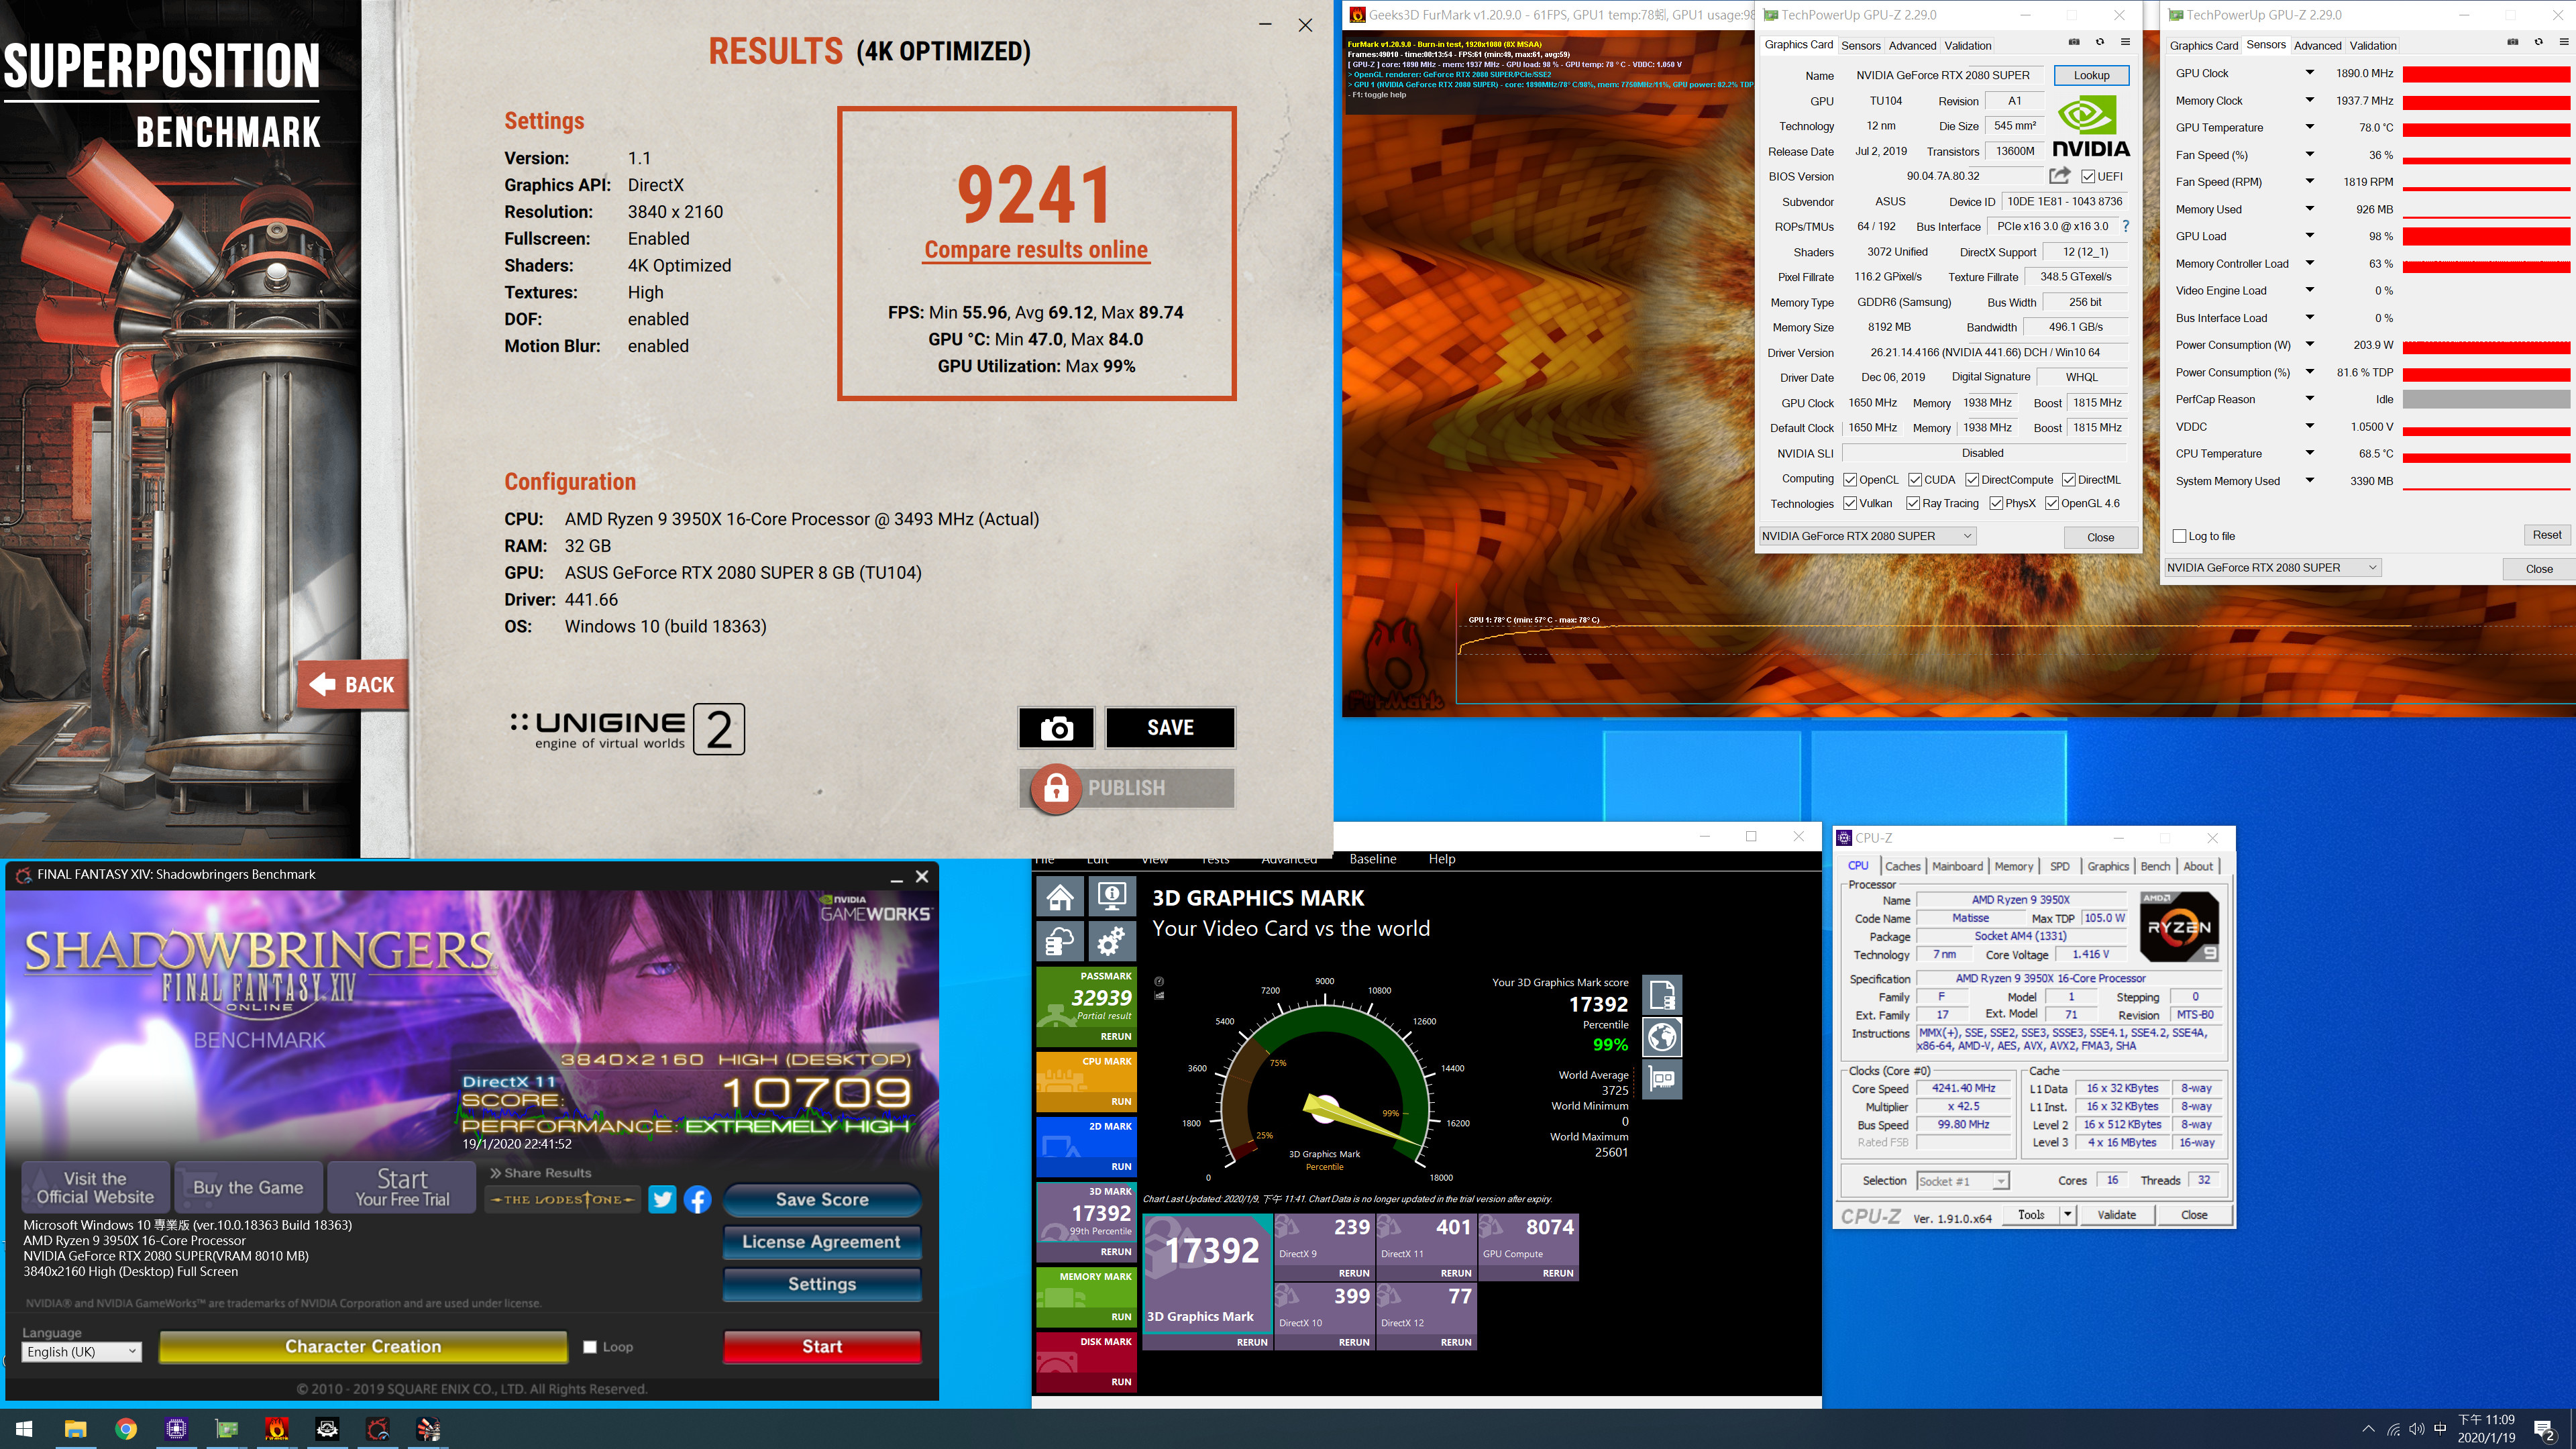Switch to Advanced tab in GPU-Z Graphics Card window
The height and width of the screenshot is (1449, 2576).
click(x=1912, y=45)
